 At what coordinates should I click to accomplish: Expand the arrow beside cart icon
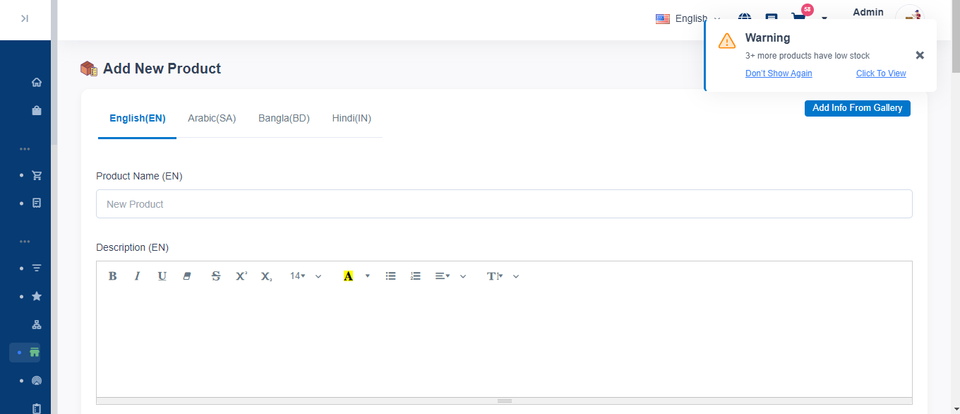click(x=824, y=18)
